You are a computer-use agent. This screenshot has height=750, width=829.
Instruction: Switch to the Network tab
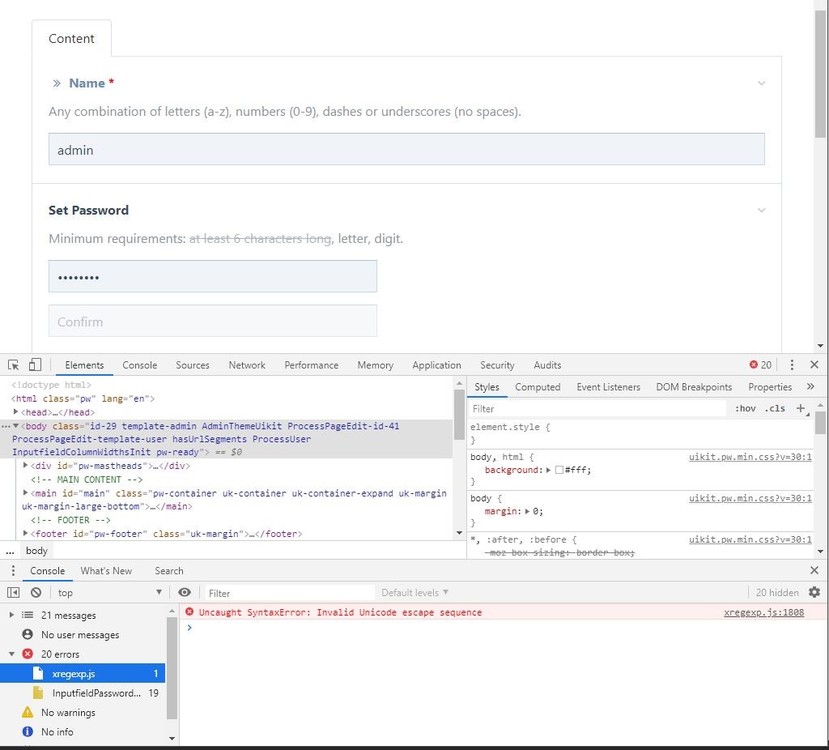[247, 365]
